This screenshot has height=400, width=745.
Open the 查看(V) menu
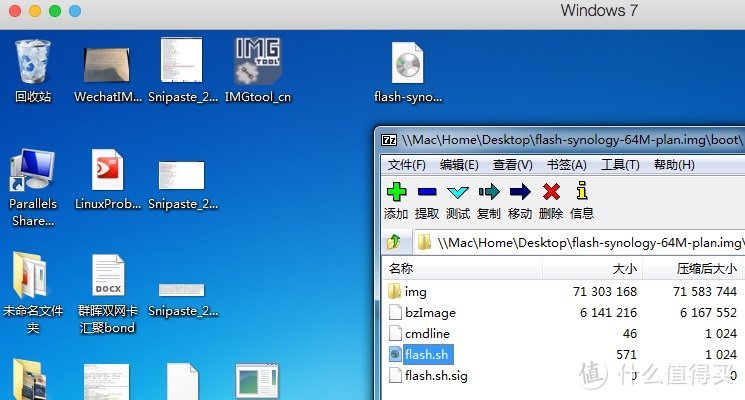point(513,165)
